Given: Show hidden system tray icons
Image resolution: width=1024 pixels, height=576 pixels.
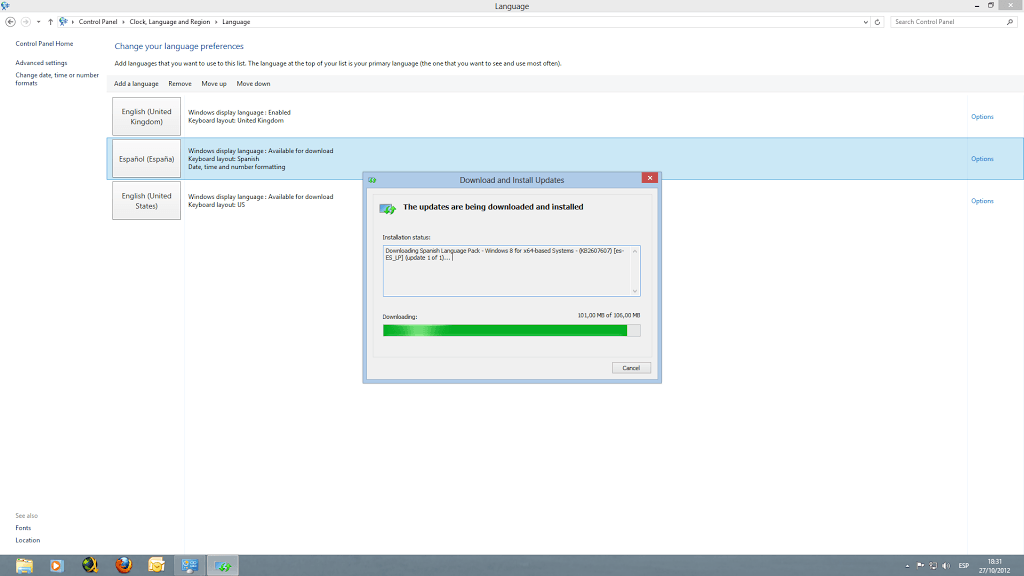Looking at the screenshot, I should [x=907, y=566].
